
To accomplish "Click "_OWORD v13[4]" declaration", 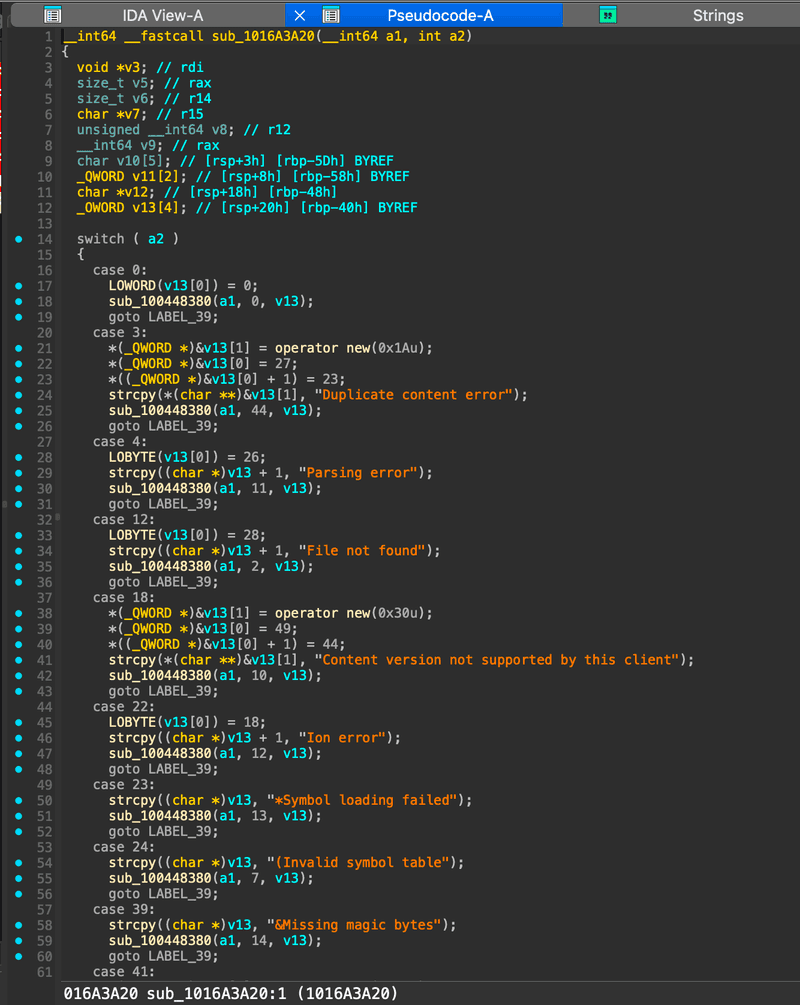I will 132,208.
